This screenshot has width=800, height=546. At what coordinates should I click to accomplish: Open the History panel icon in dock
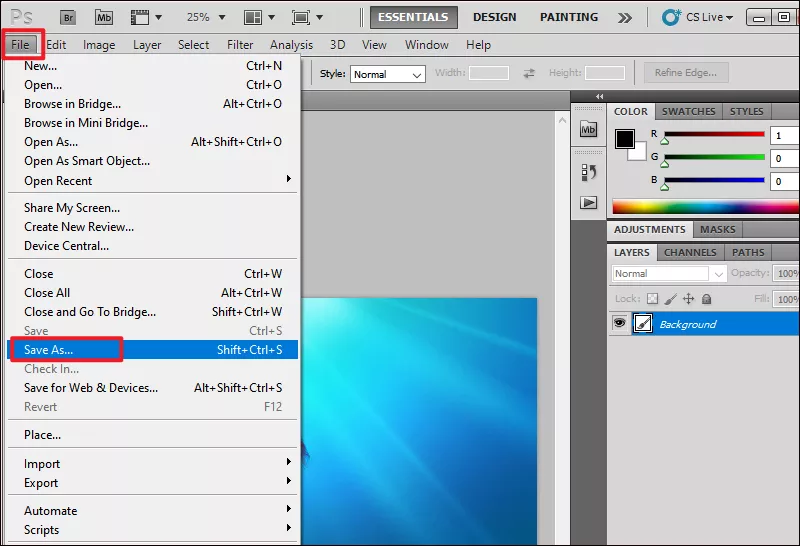(588, 172)
